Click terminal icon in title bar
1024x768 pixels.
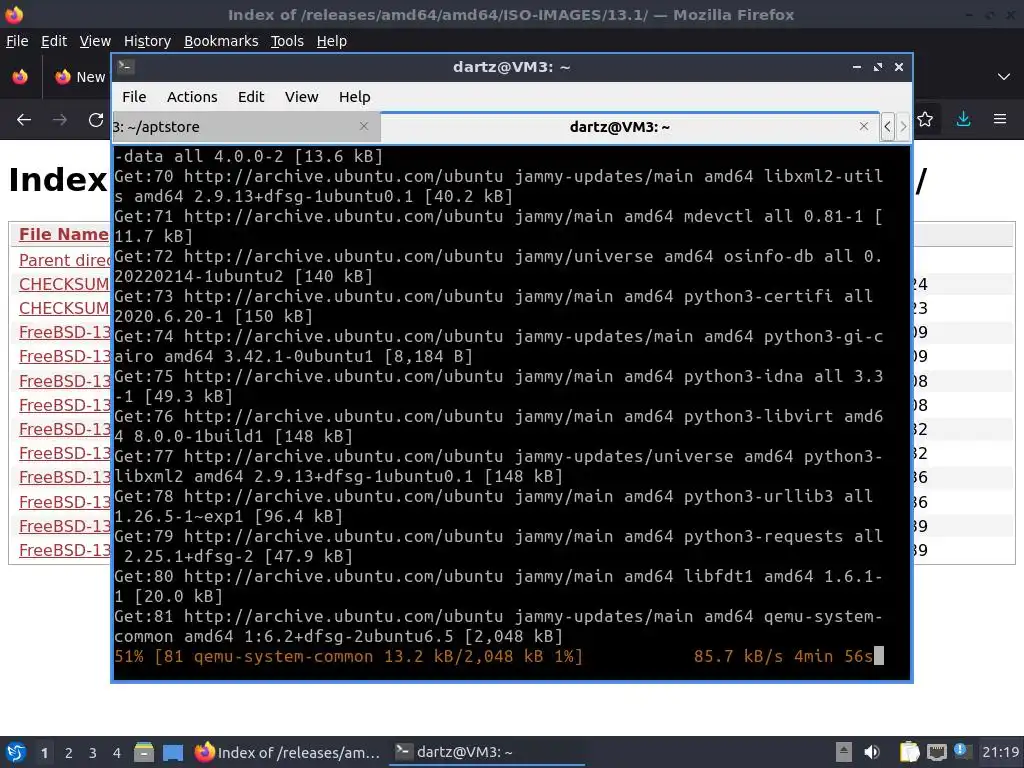click(x=126, y=67)
